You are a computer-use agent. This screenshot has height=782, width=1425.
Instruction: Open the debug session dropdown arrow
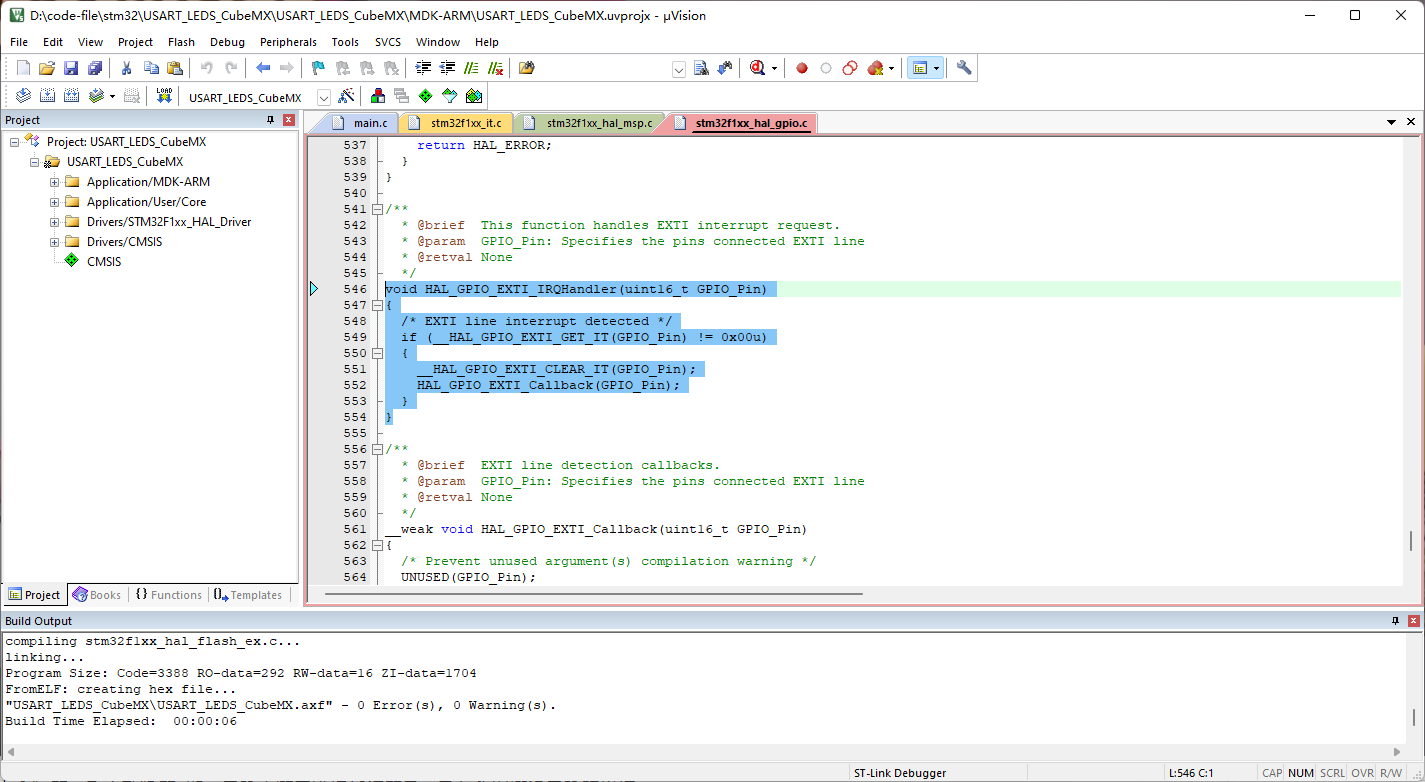775,69
